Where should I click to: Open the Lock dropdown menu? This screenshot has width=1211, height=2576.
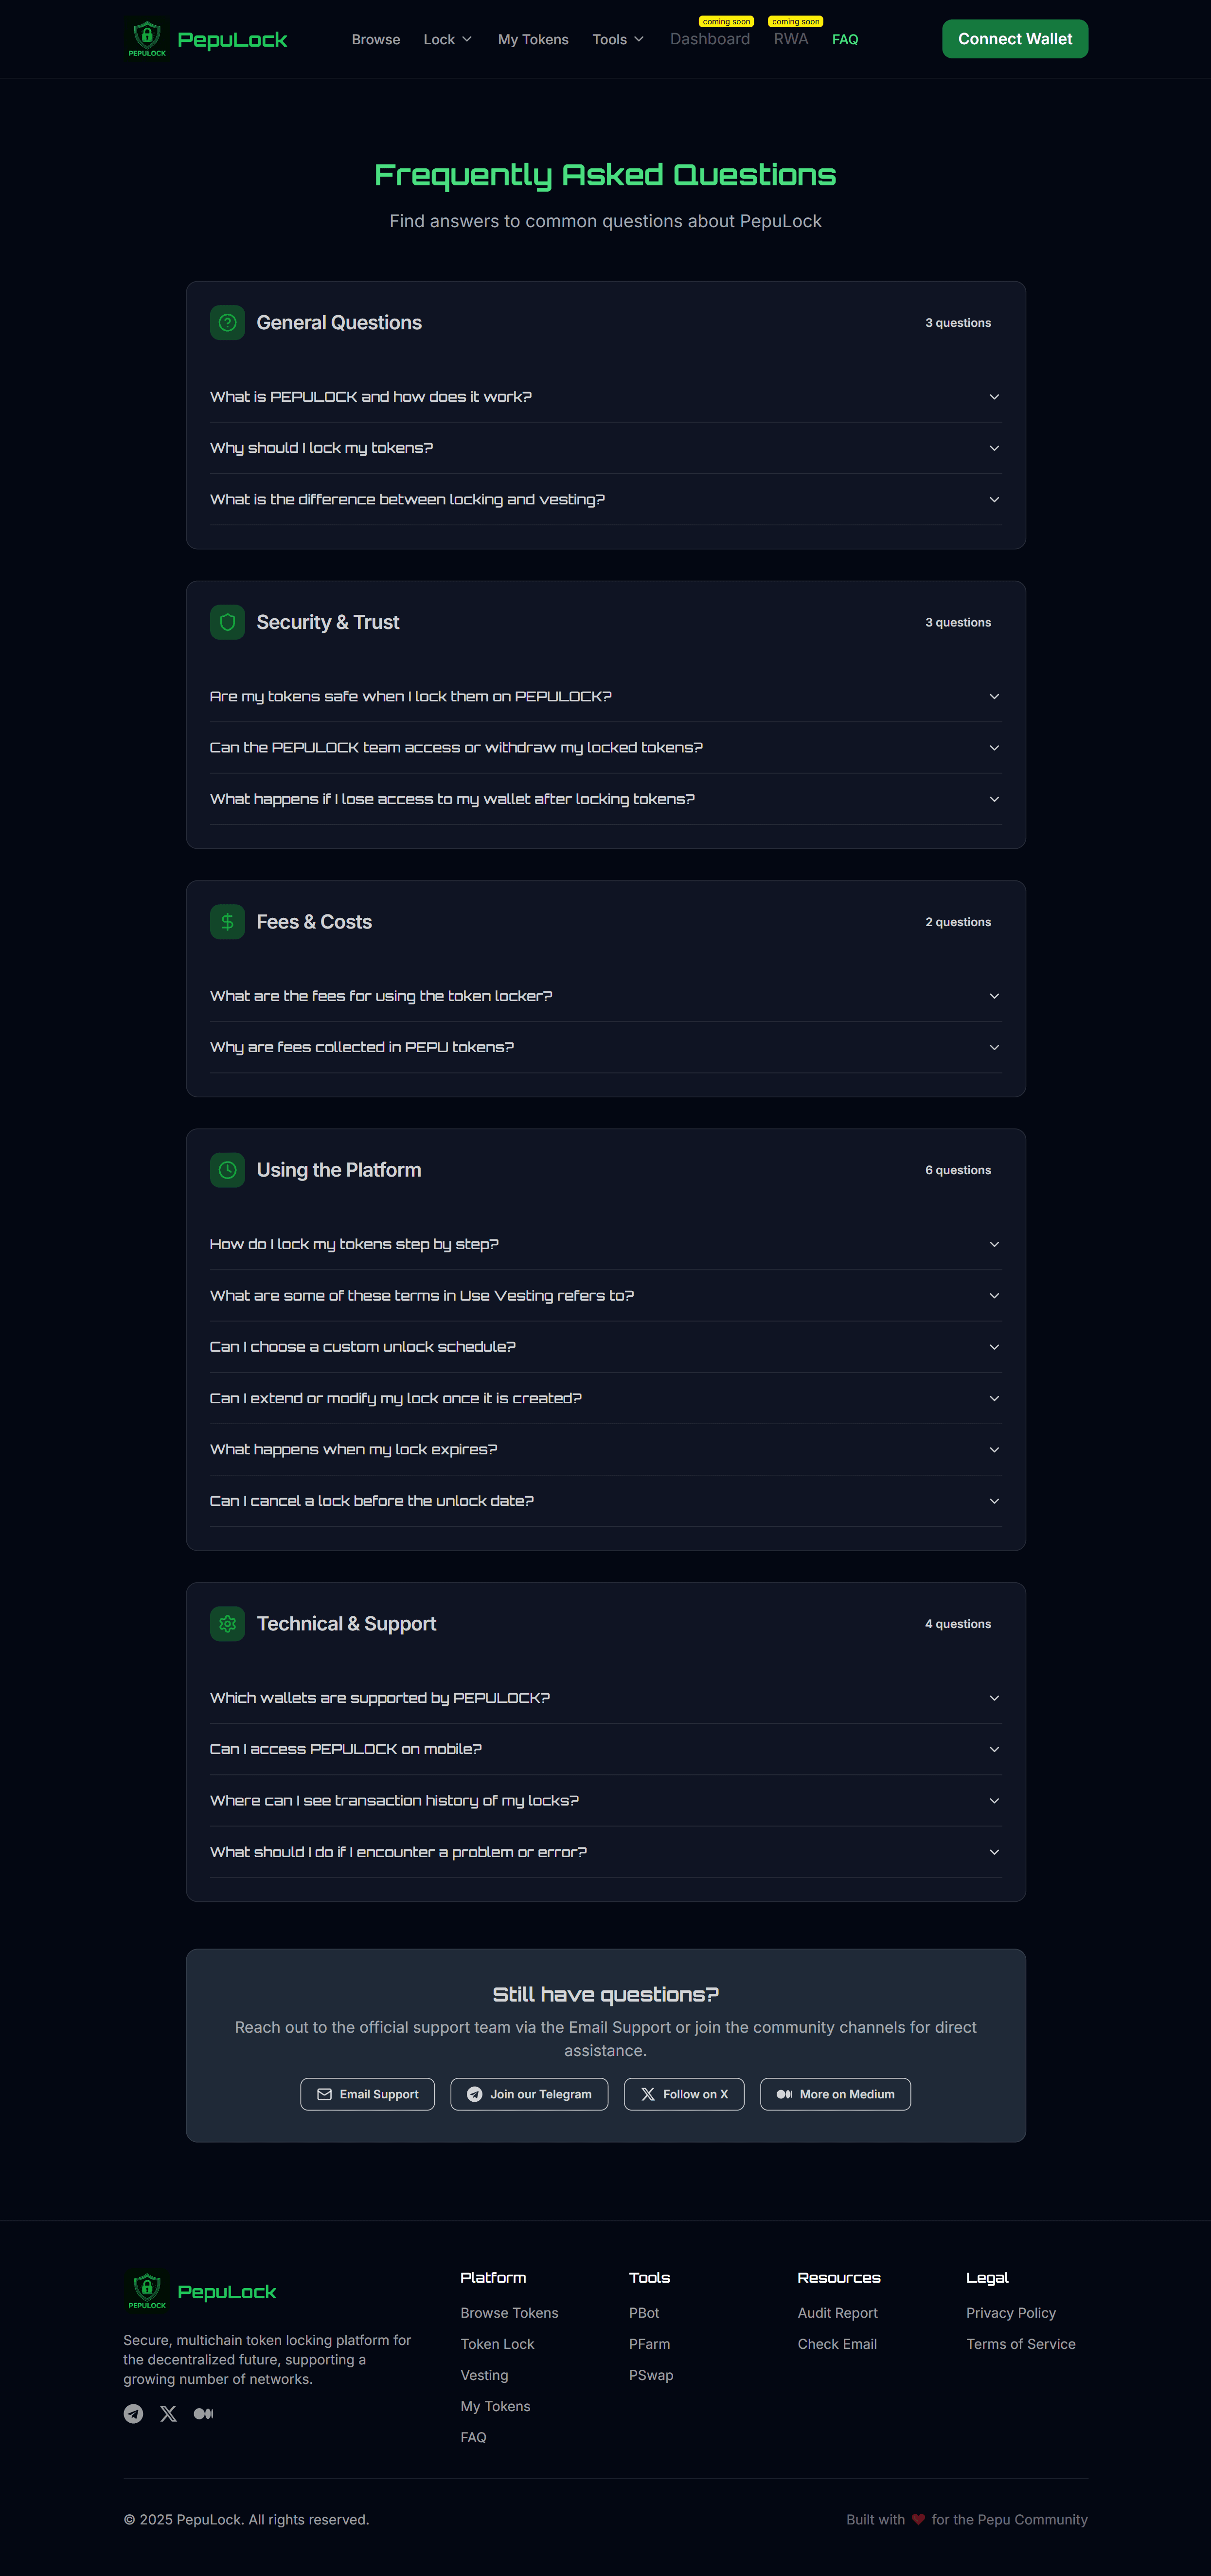pos(447,39)
